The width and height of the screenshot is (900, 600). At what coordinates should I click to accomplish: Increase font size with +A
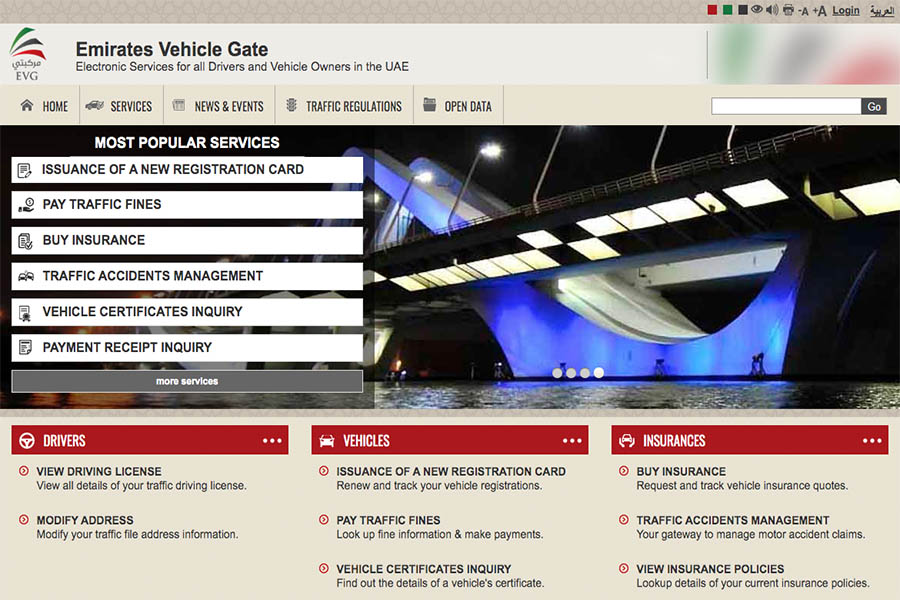pos(819,11)
